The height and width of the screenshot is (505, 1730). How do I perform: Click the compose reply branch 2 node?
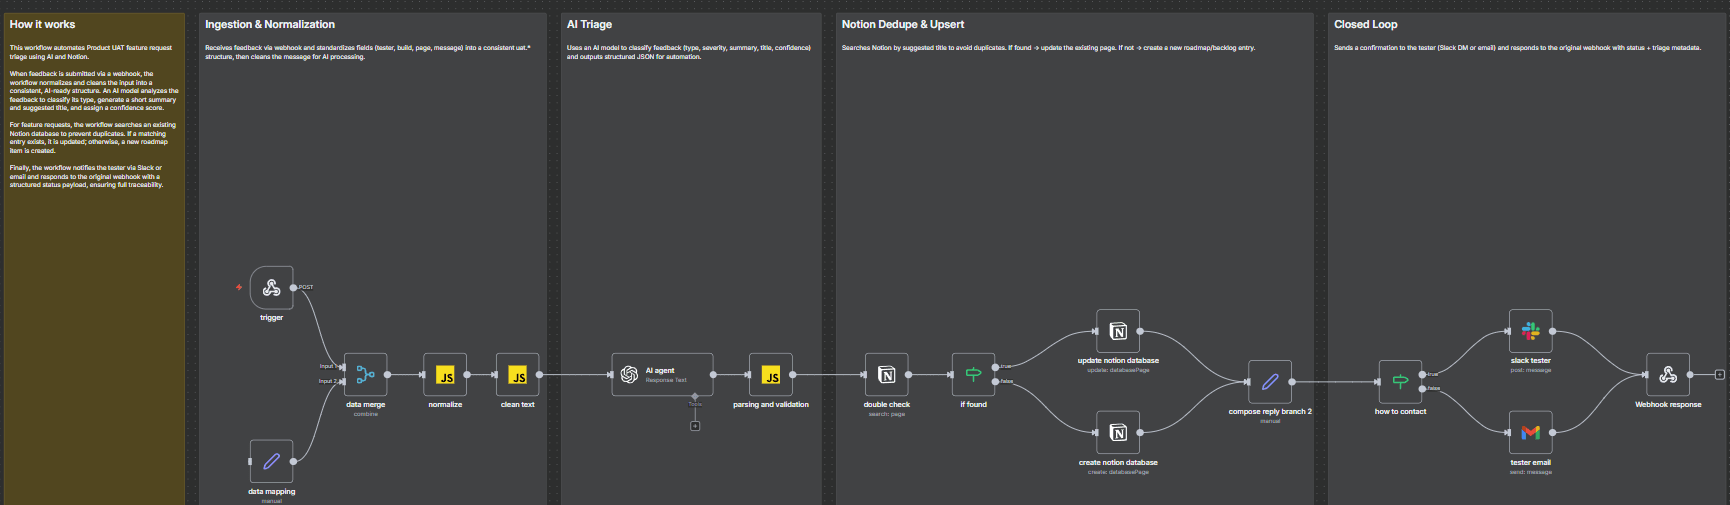click(1269, 382)
